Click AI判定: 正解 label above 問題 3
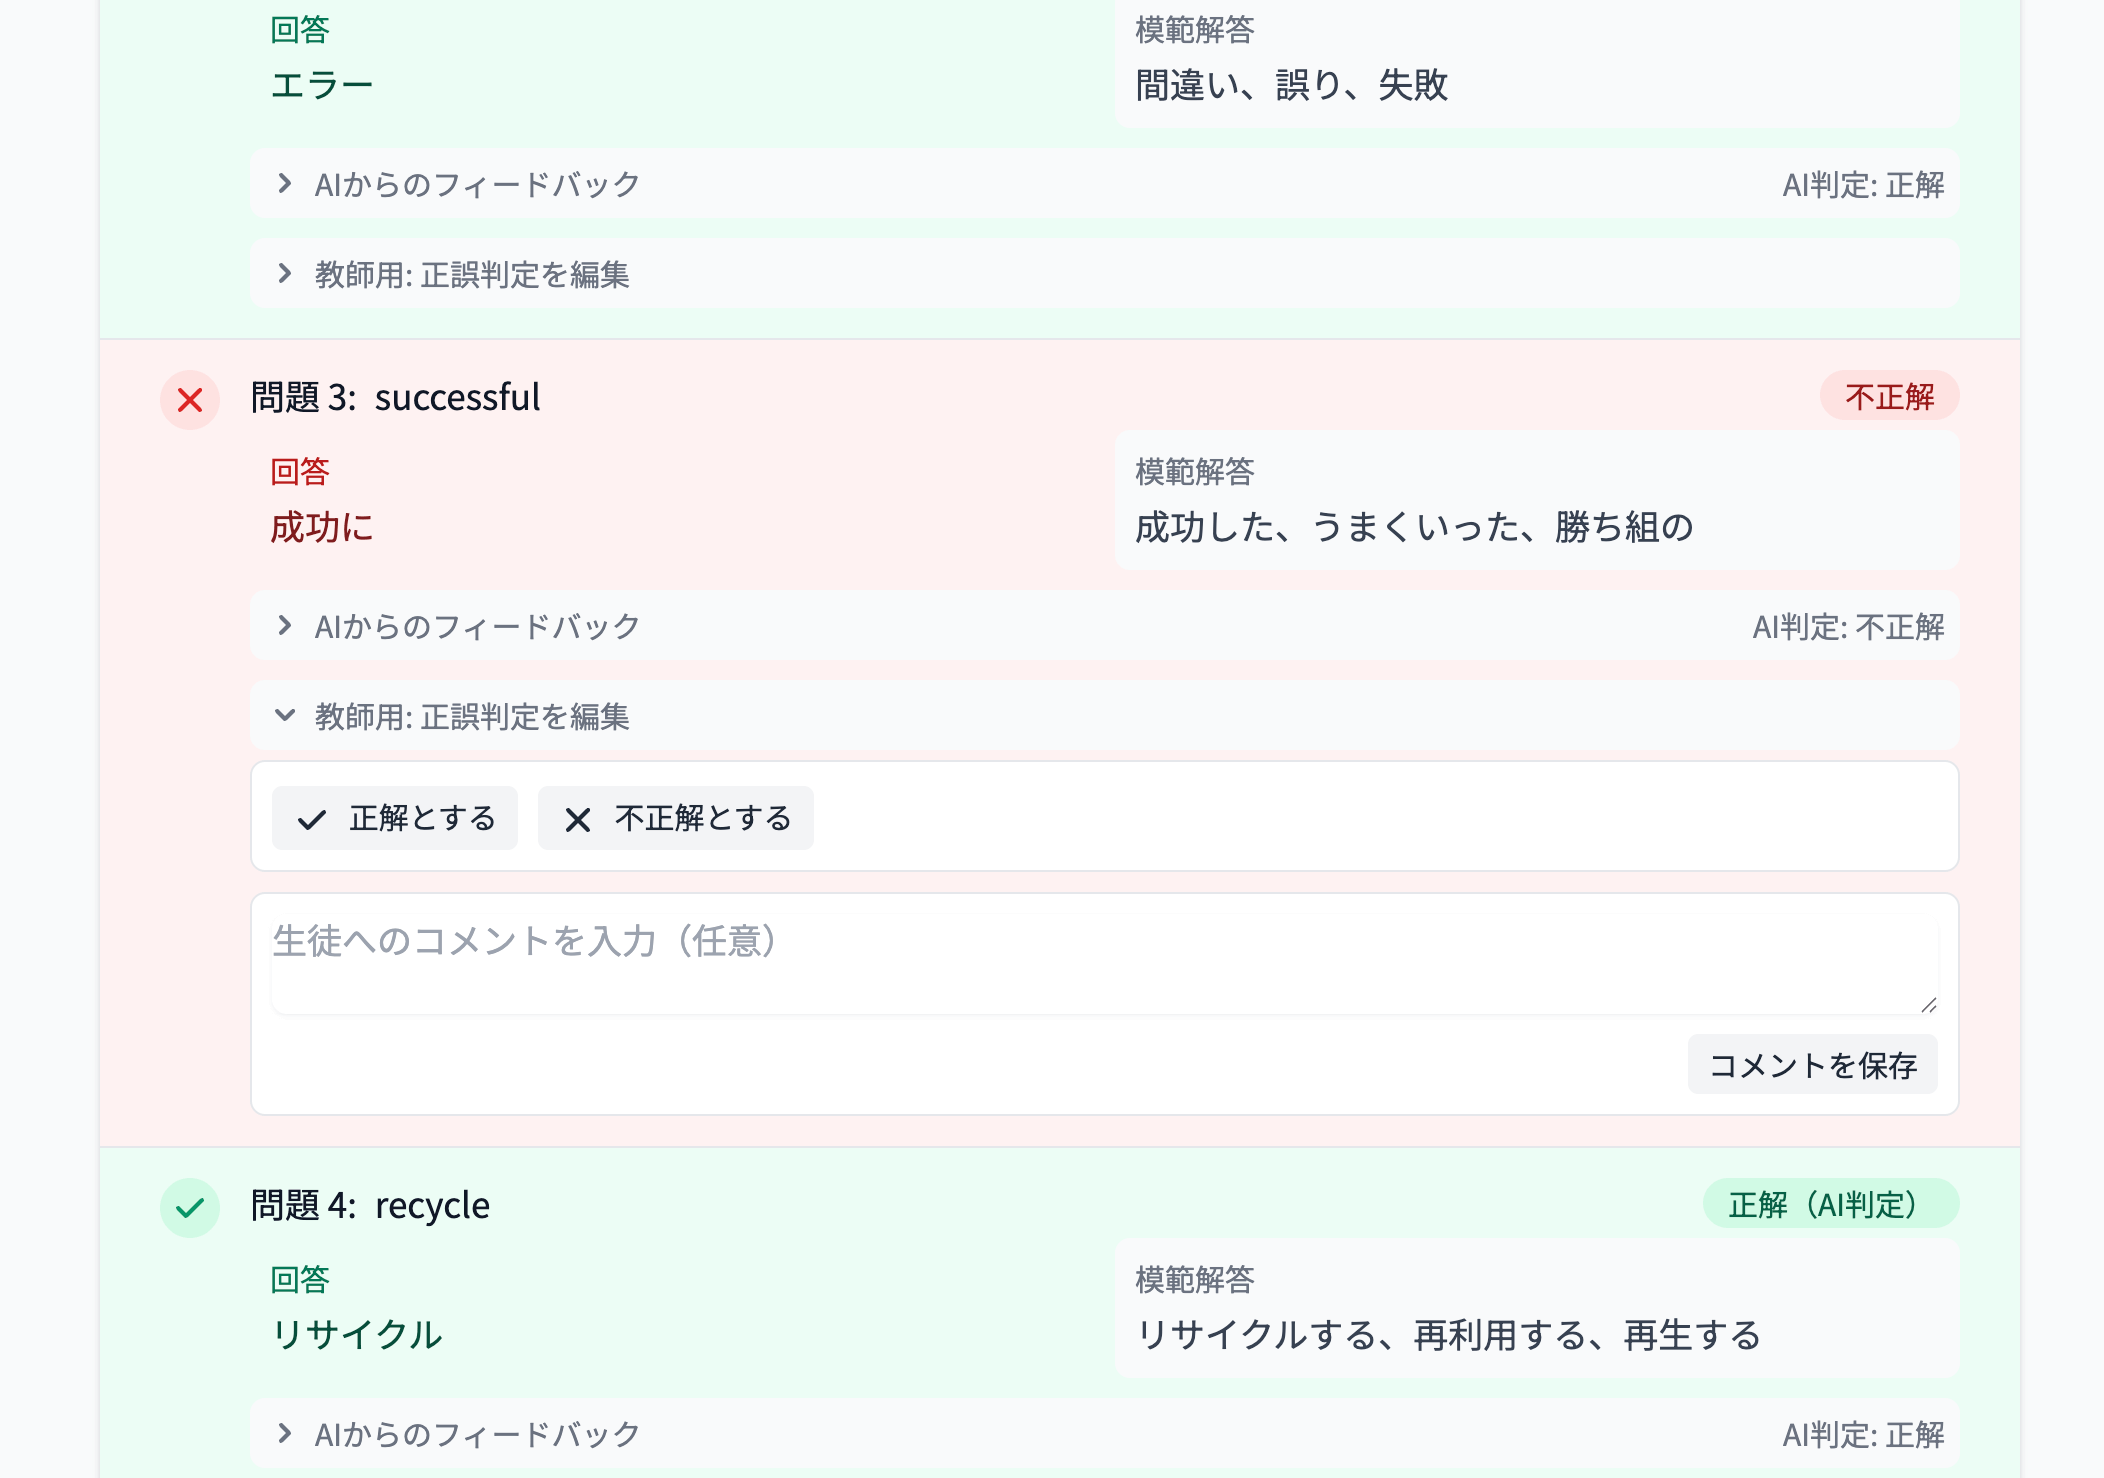Image resolution: width=2104 pixels, height=1478 pixels. 1863,185
